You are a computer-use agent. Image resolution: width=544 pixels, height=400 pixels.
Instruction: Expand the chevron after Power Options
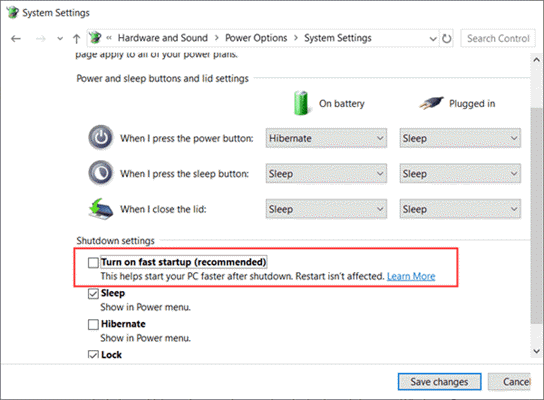[296, 38]
